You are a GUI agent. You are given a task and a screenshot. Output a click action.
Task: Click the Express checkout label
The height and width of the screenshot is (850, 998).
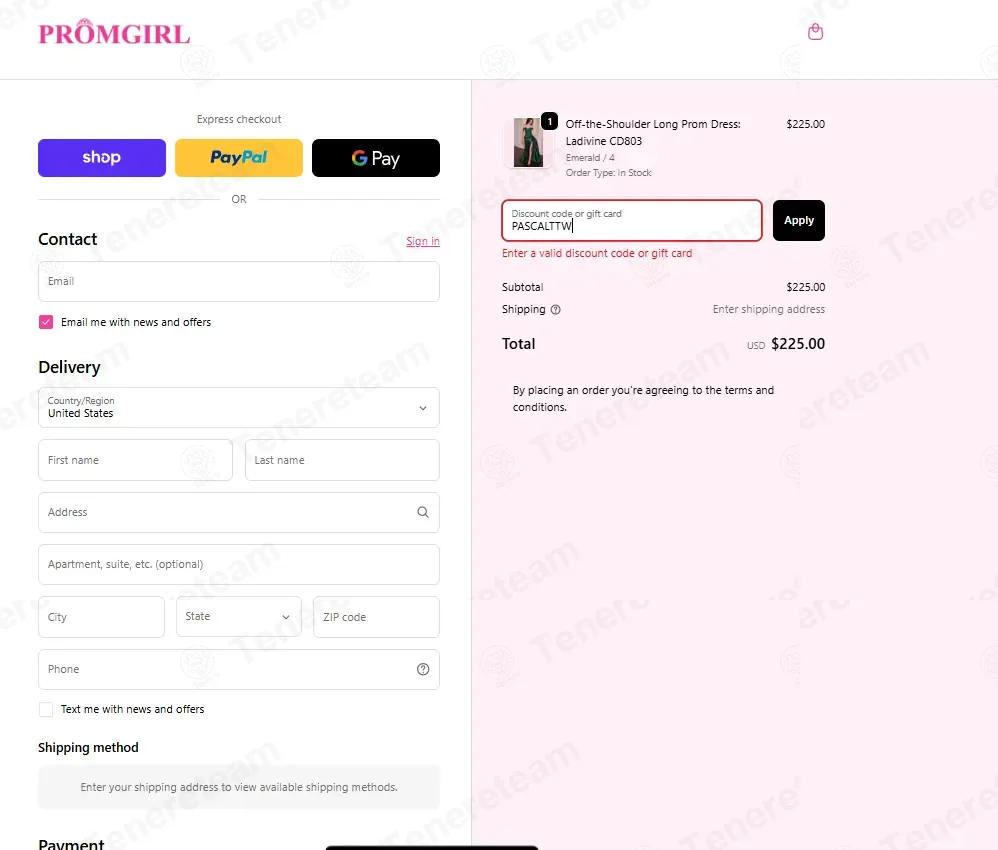[x=239, y=119]
